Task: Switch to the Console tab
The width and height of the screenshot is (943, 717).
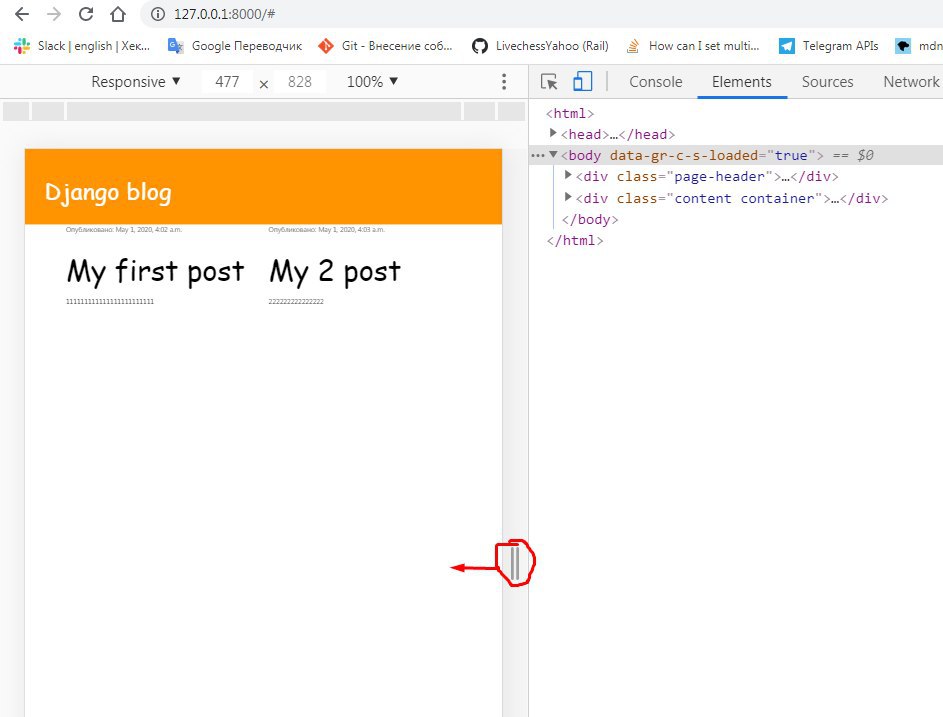Action: click(x=656, y=82)
